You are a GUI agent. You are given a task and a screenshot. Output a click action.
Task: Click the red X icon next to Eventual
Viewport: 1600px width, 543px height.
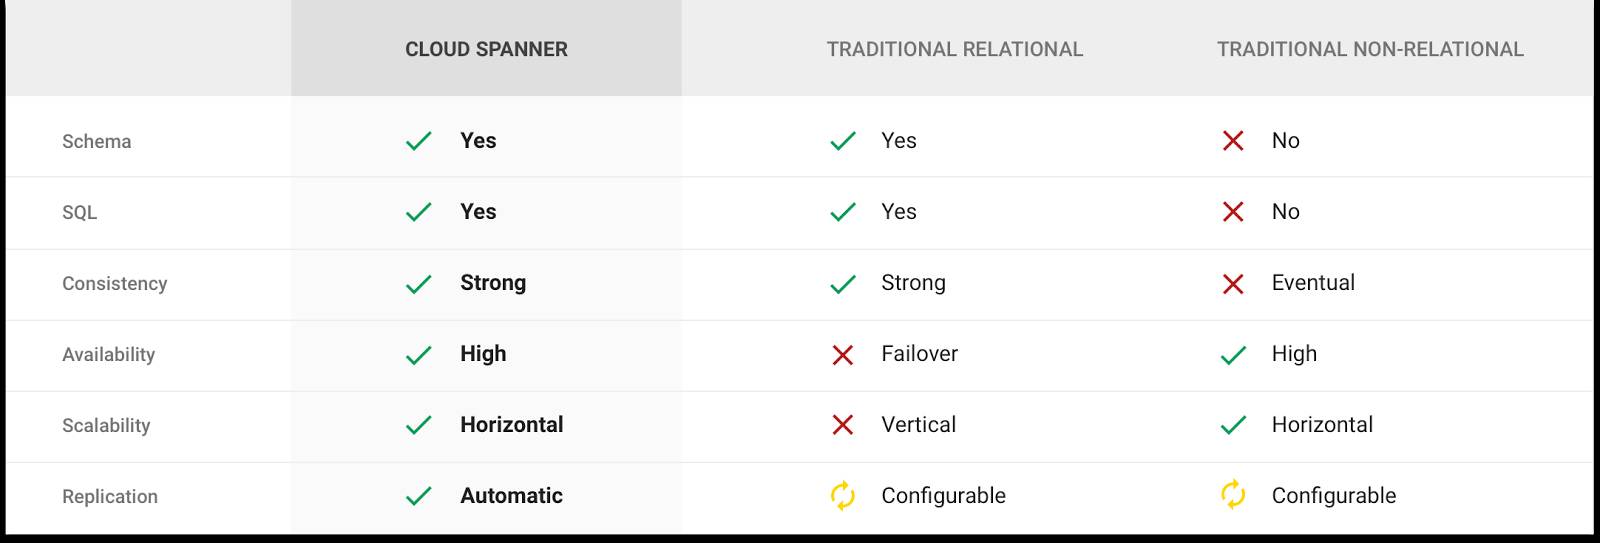coord(1233,284)
